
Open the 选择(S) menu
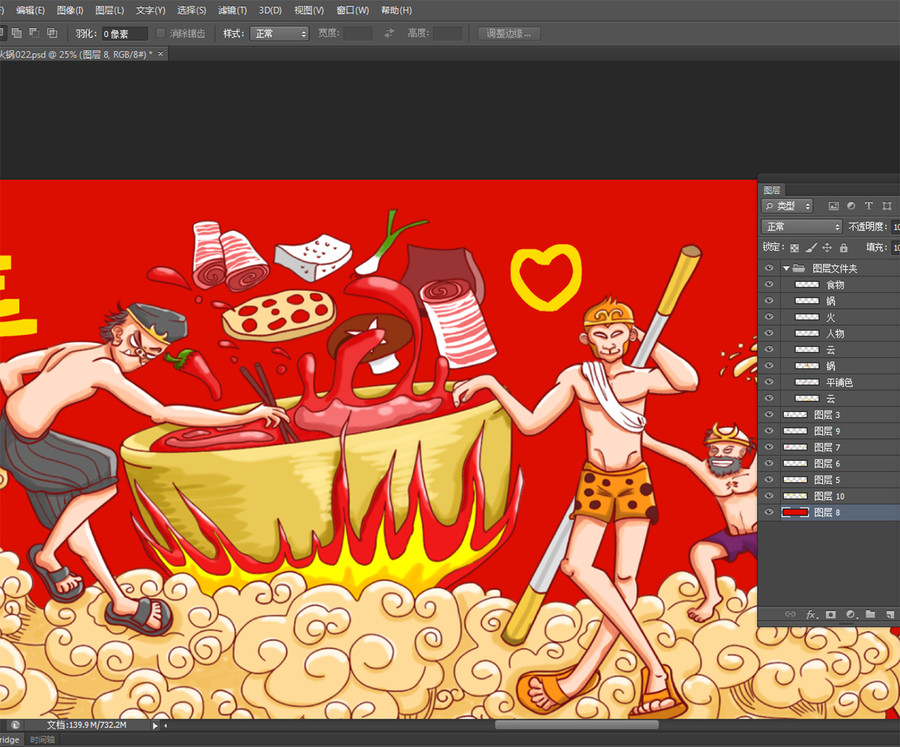191,10
